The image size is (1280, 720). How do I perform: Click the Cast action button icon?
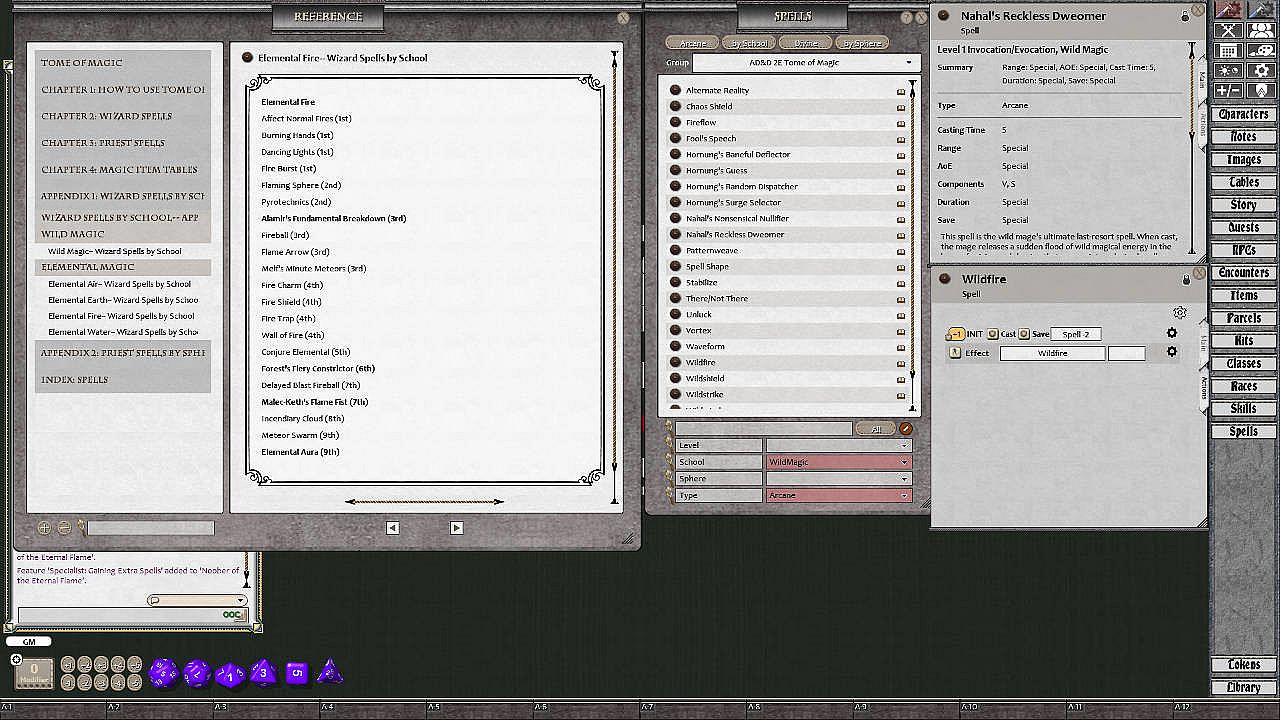(993, 334)
